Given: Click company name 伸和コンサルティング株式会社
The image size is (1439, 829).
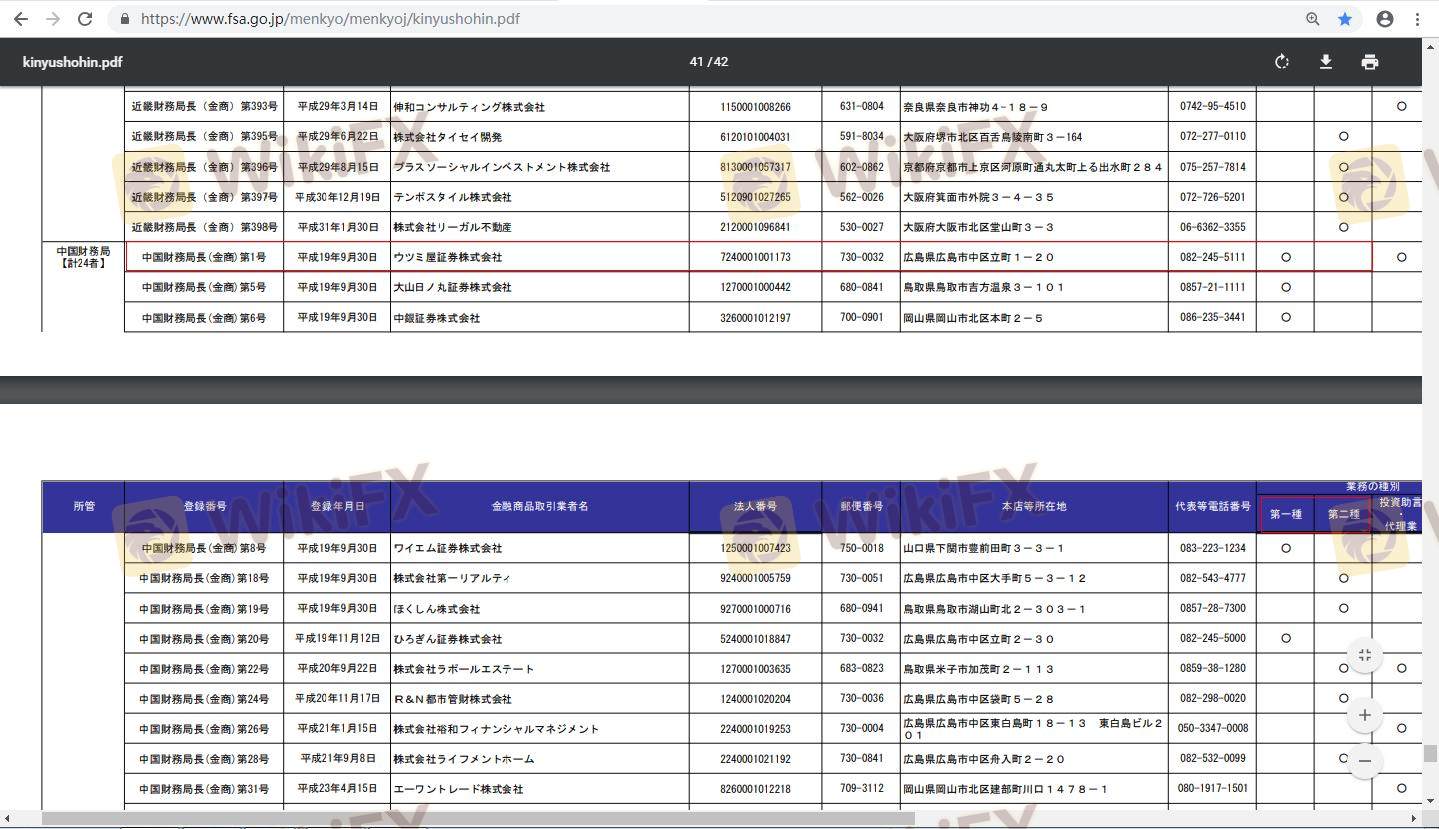Looking at the screenshot, I should (469, 107).
